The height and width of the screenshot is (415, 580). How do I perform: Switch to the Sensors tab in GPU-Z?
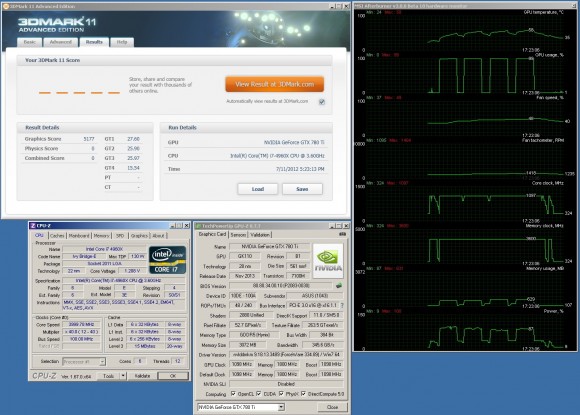point(238,235)
